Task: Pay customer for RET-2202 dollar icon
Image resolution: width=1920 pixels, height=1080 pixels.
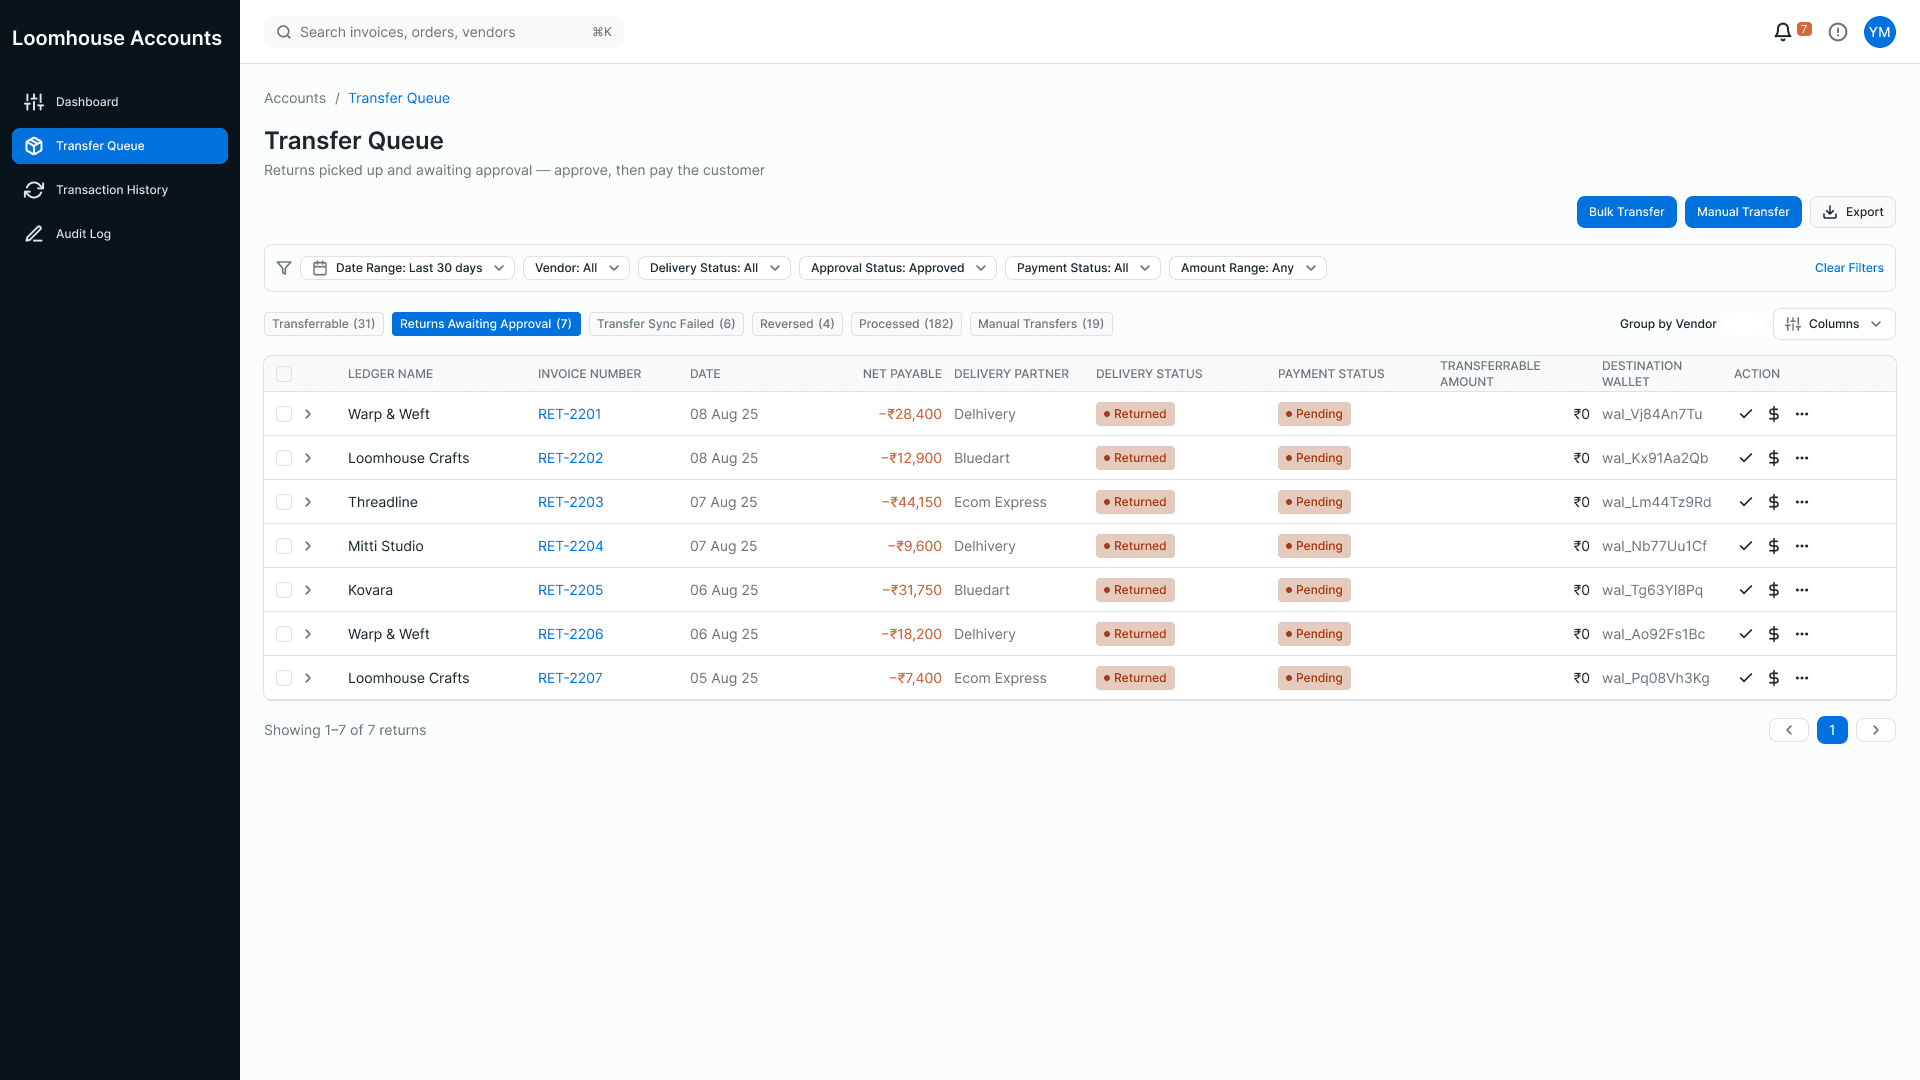Action: (x=1774, y=458)
